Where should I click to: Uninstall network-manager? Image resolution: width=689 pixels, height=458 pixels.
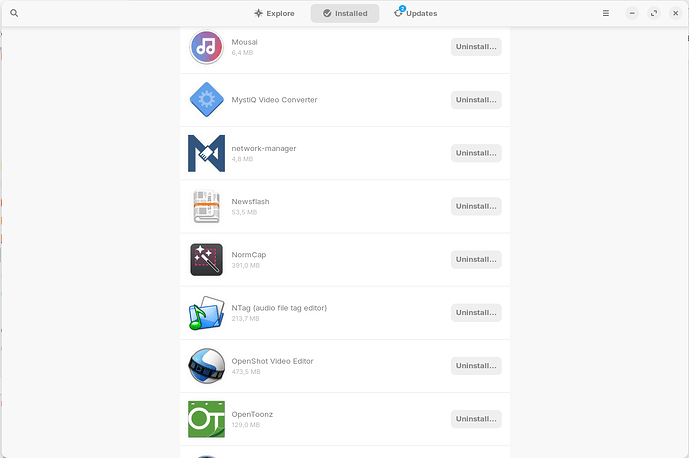pyautogui.click(x=476, y=153)
